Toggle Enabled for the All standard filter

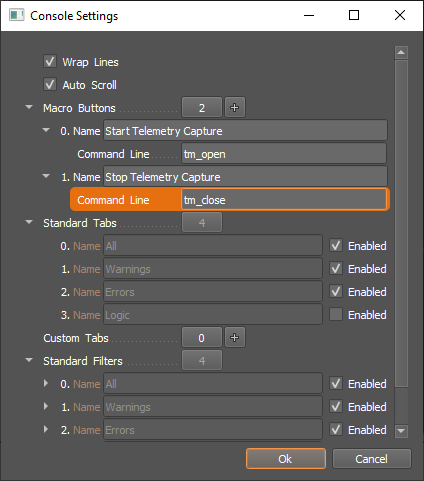point(336,383)
